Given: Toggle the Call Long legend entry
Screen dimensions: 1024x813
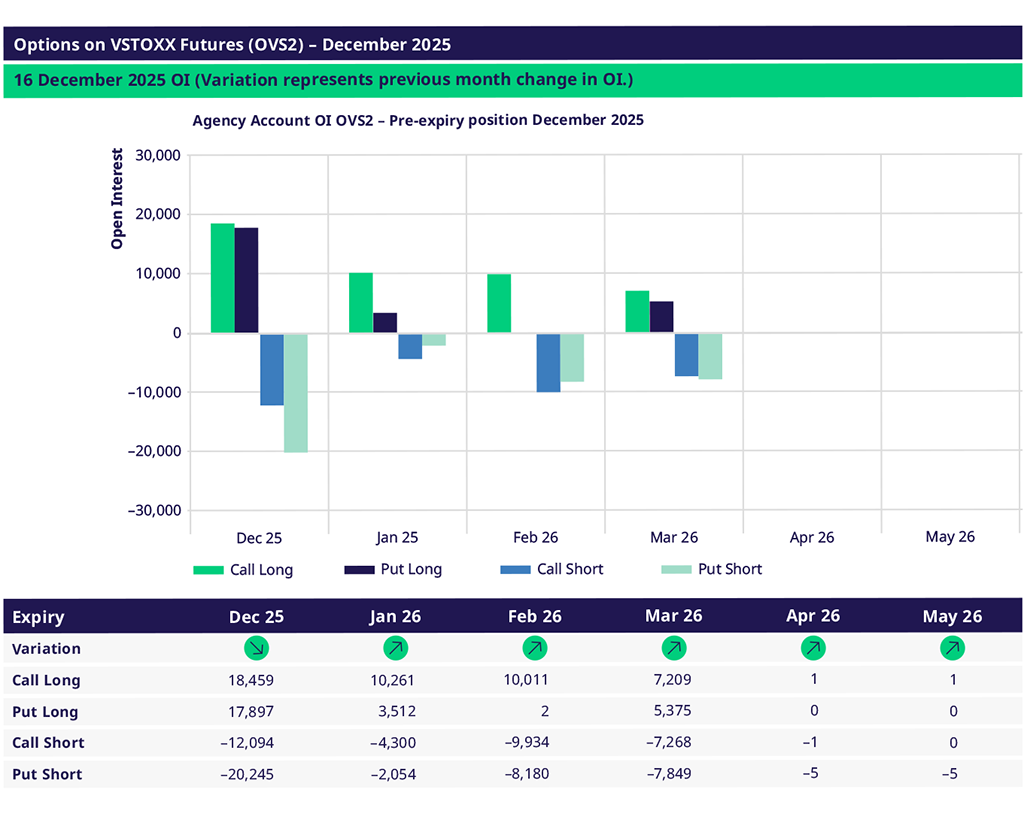Looking at the screenshot, I should coord(243,570).
